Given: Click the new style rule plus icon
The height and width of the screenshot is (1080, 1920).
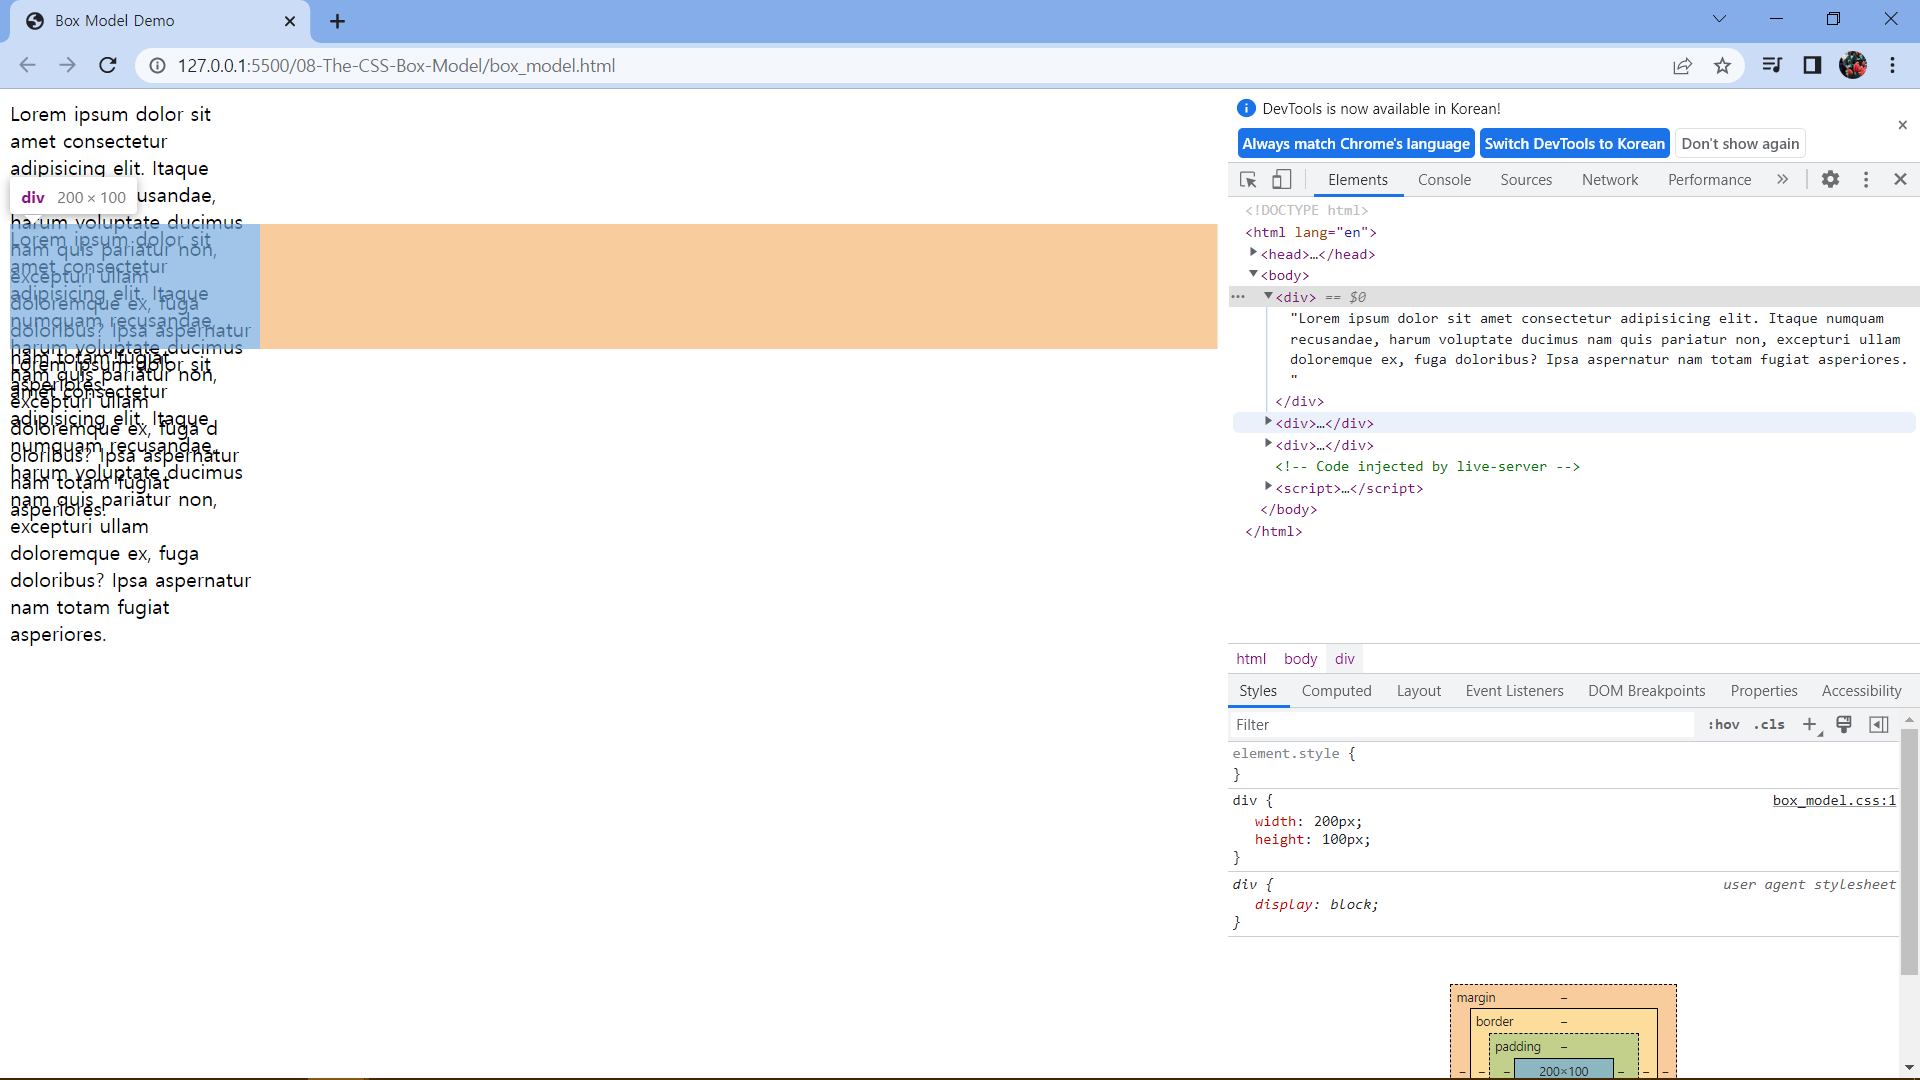Looking at the screenshot, I should click(1809, 725).
